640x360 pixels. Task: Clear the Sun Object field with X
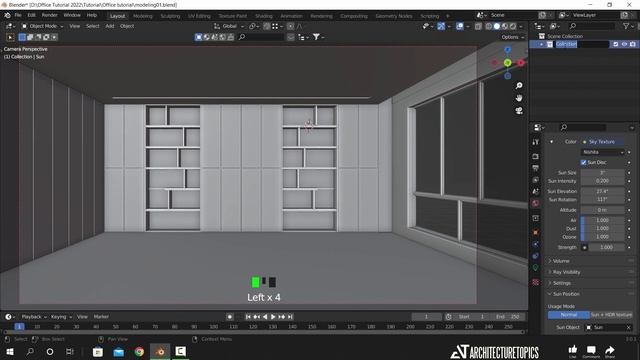[x=628, y=327]
